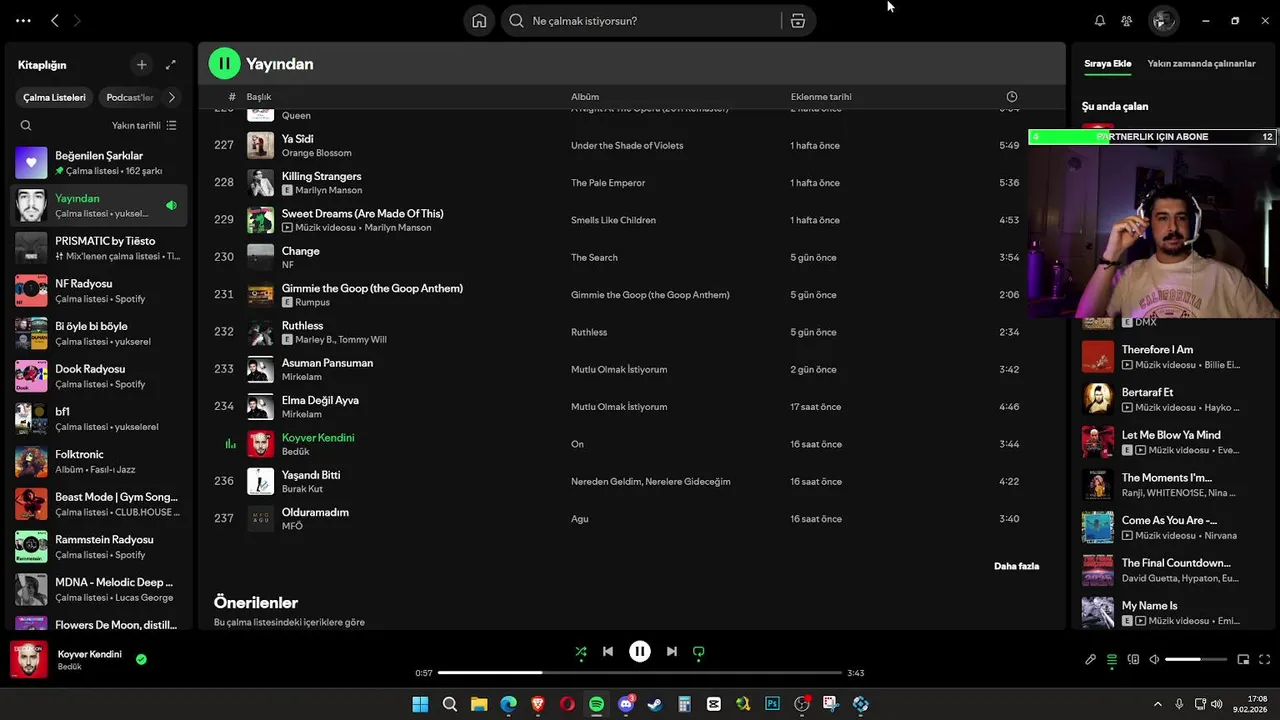Adjust the Spotify volume slider
Screen dimensions: 1280x720
1196,660
